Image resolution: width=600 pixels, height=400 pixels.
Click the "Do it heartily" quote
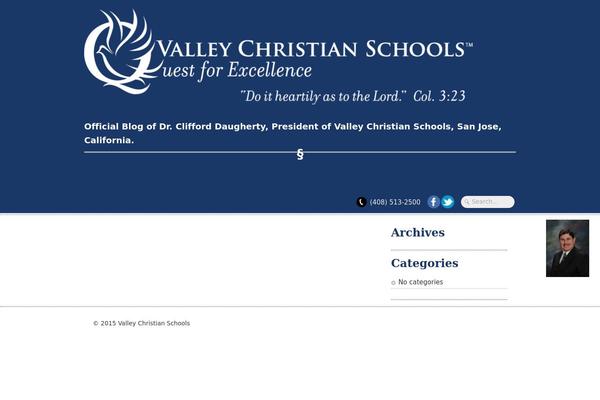(323, 96)
